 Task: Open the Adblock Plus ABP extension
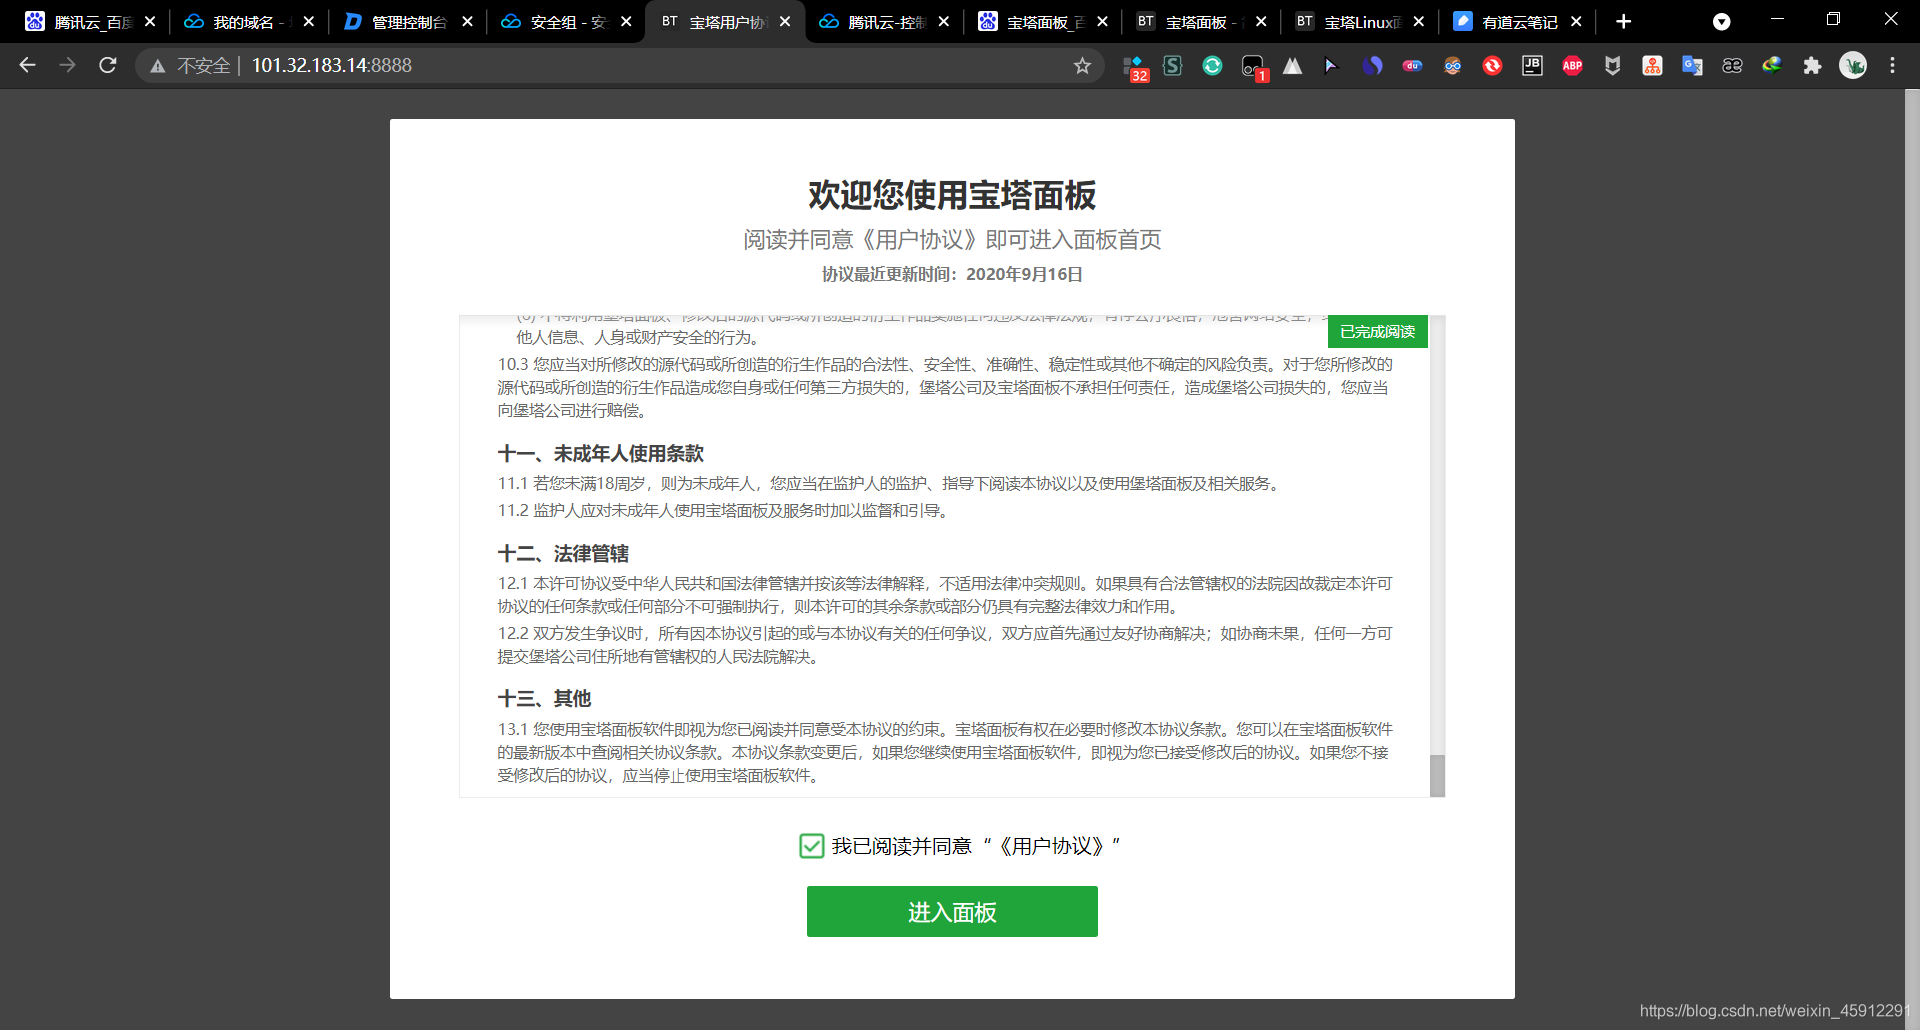pos(1572,65)
